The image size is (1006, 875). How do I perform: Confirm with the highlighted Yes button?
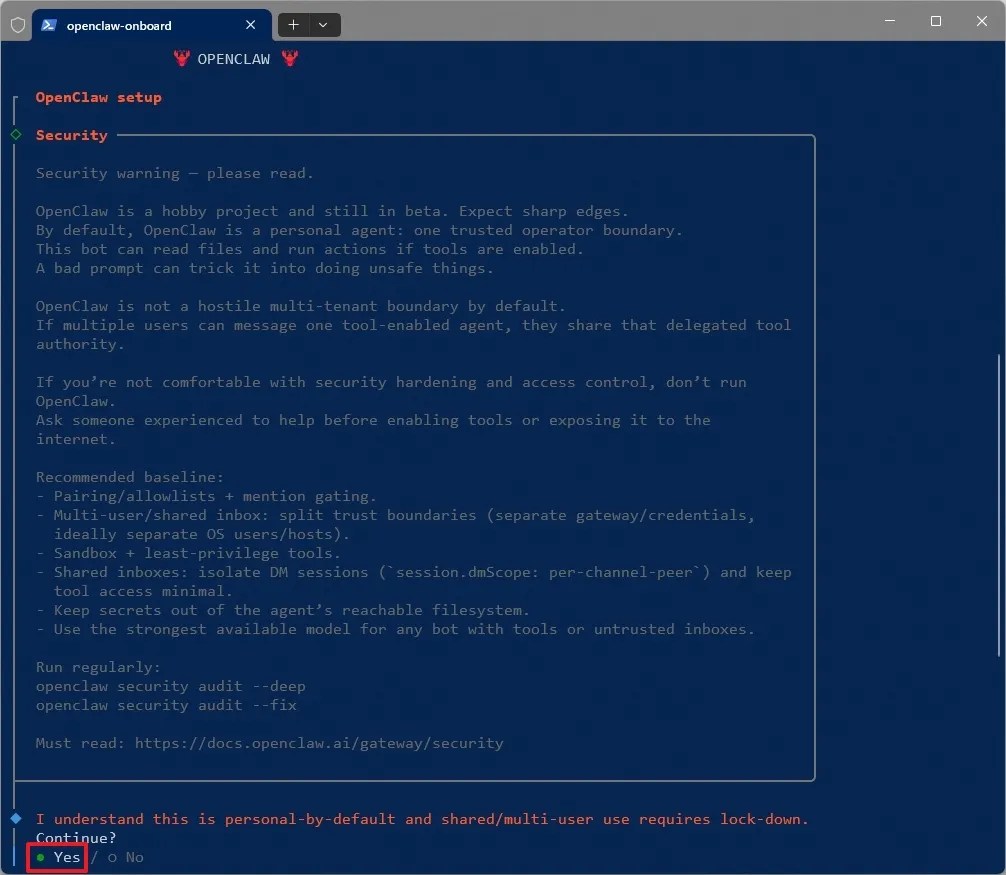(57, 857)
